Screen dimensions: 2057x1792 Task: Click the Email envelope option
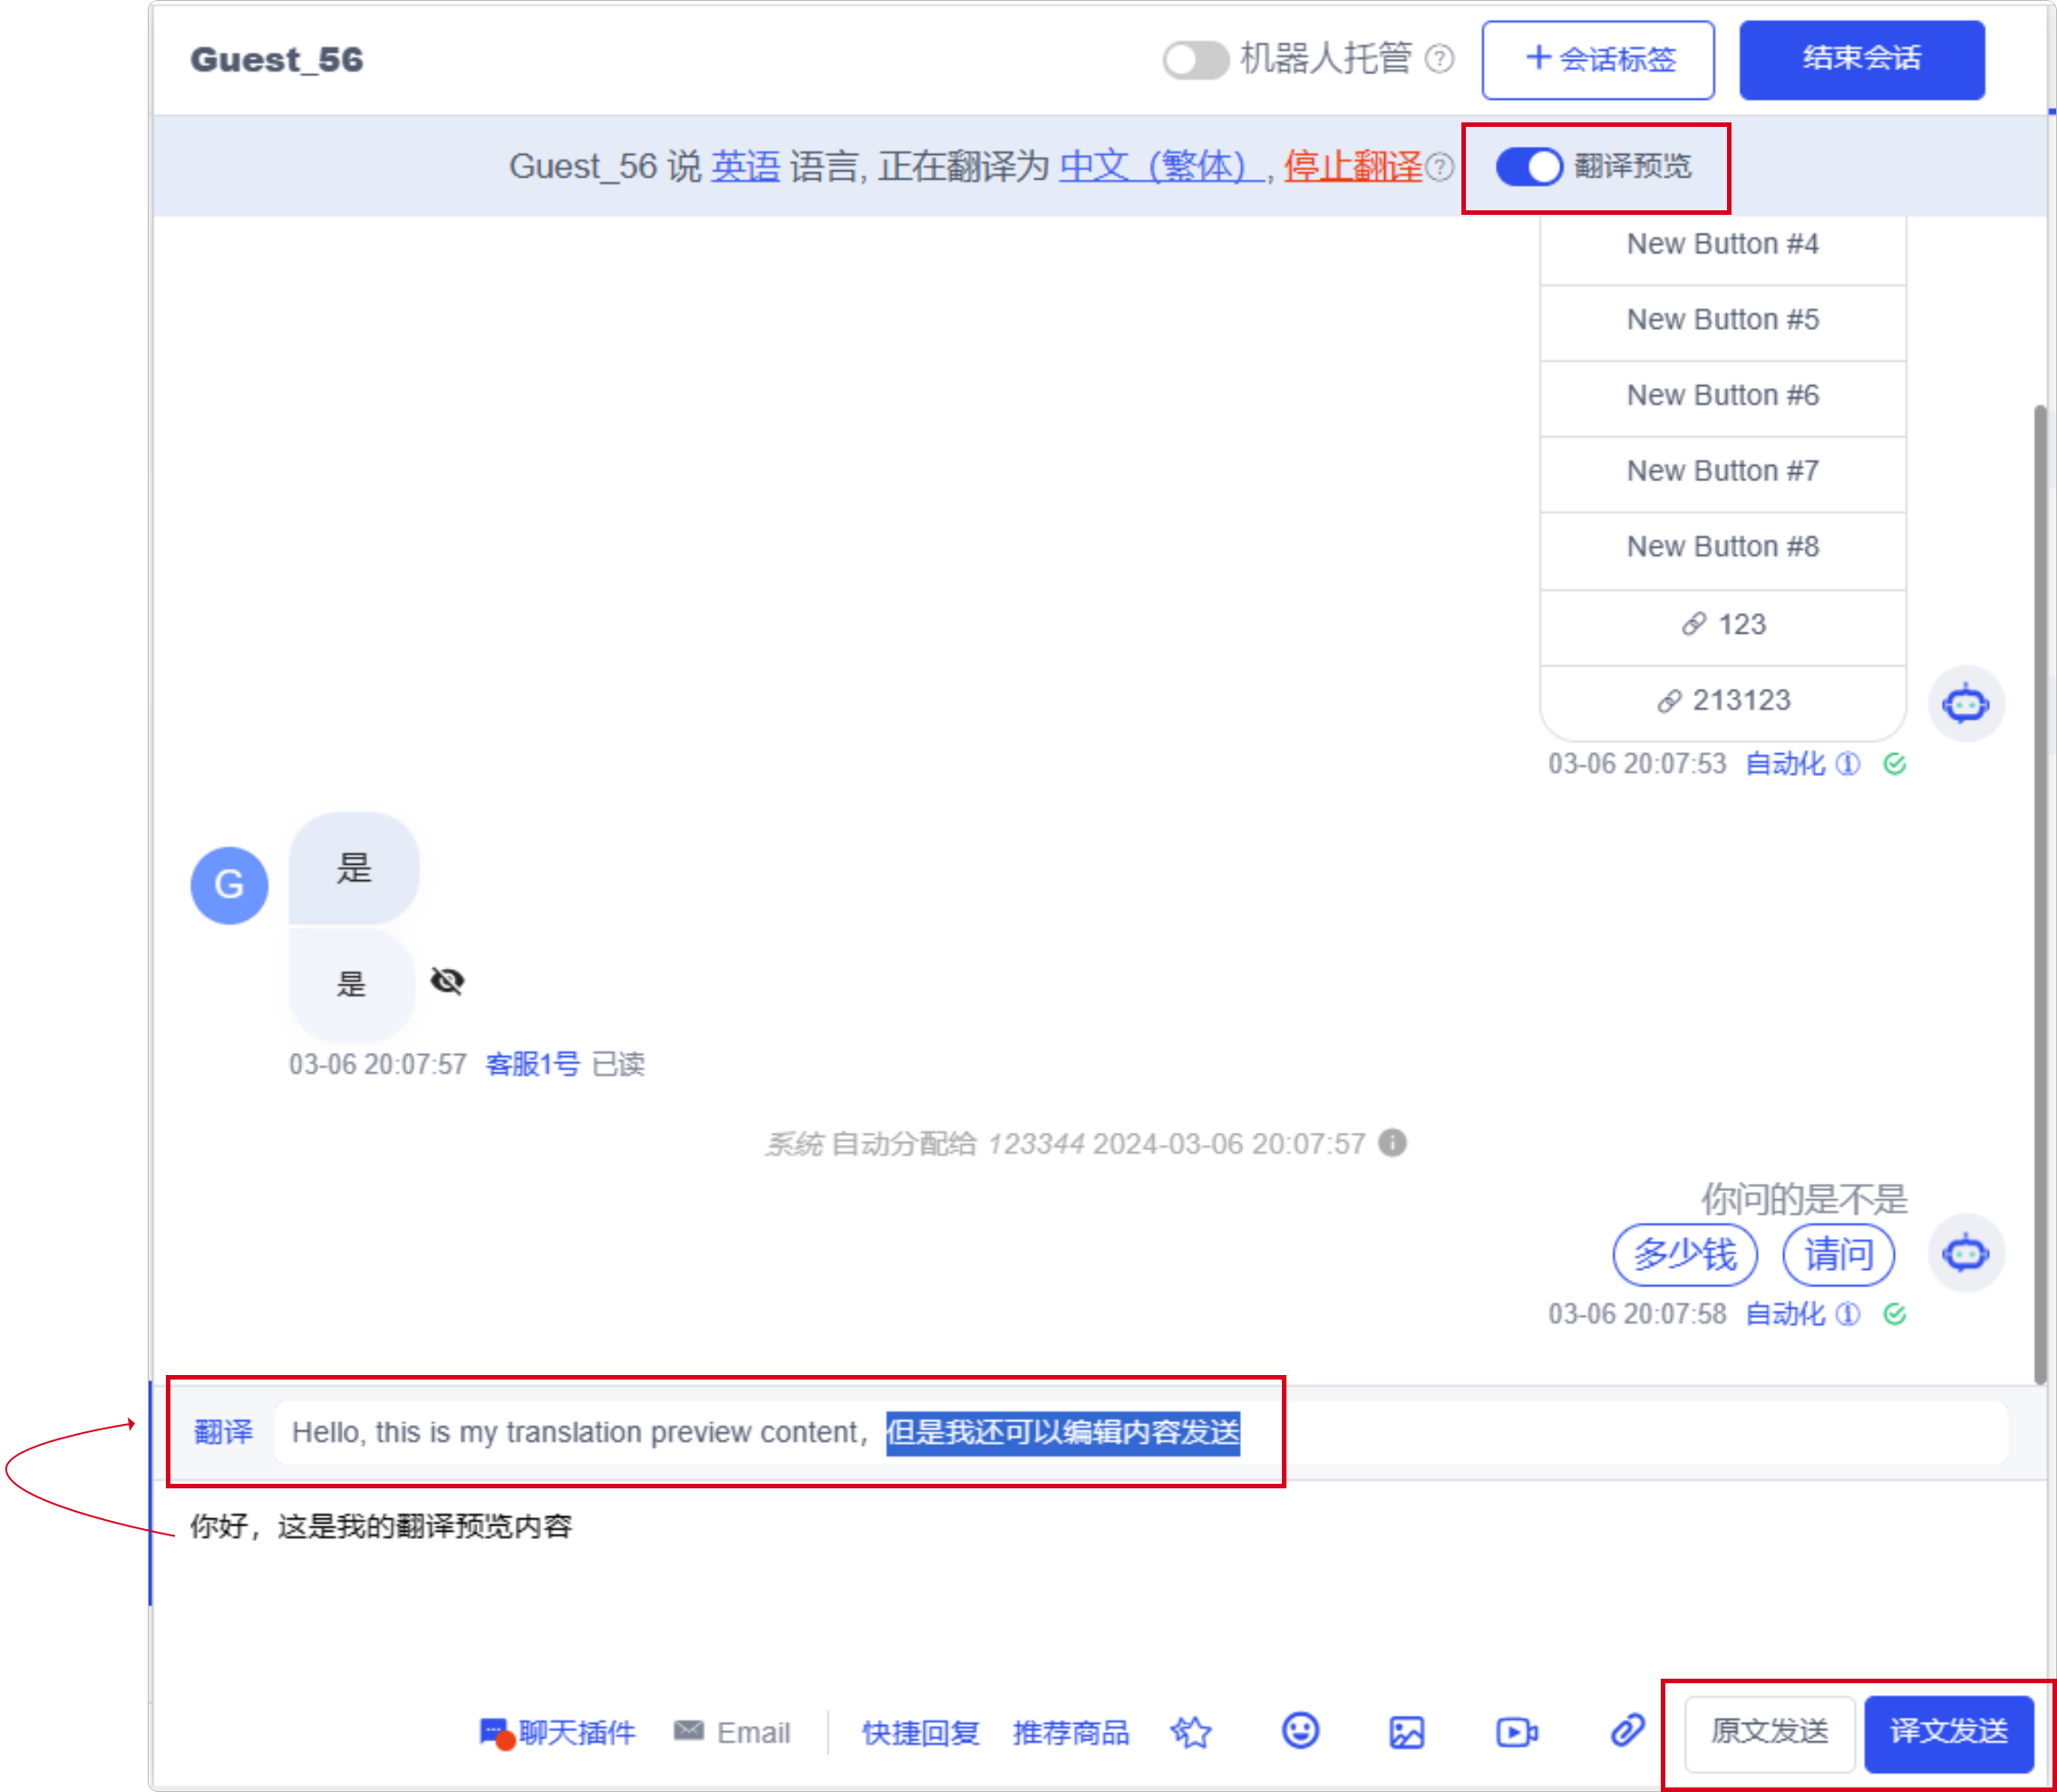point(733,1732)
